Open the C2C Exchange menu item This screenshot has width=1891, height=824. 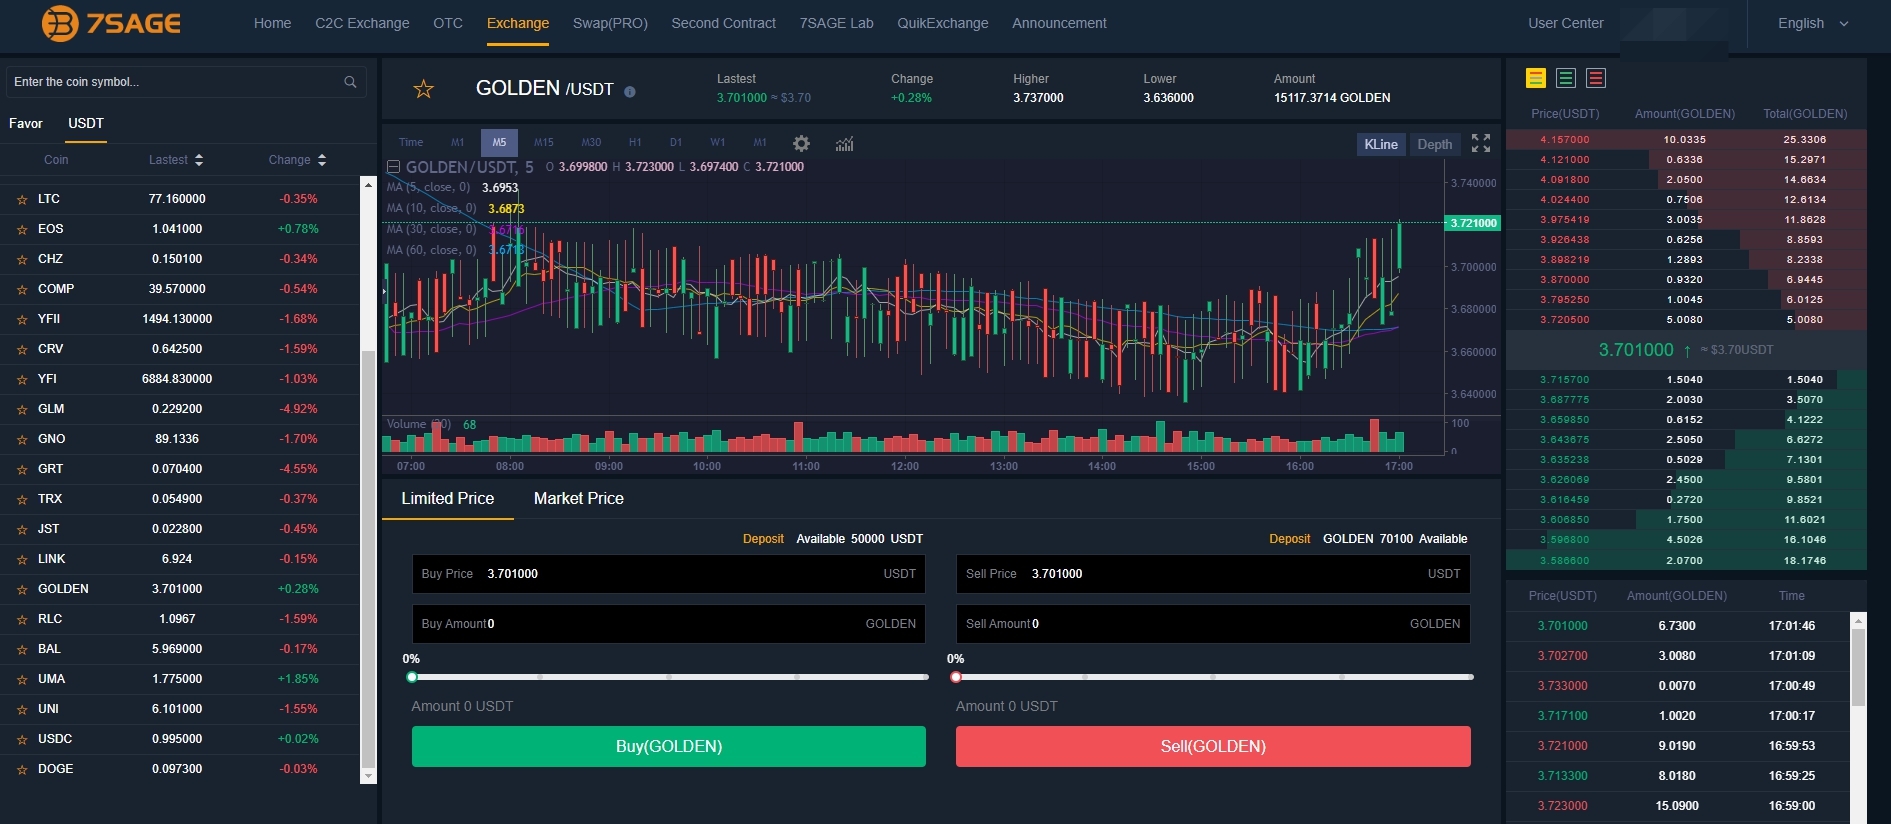[362, 23]
